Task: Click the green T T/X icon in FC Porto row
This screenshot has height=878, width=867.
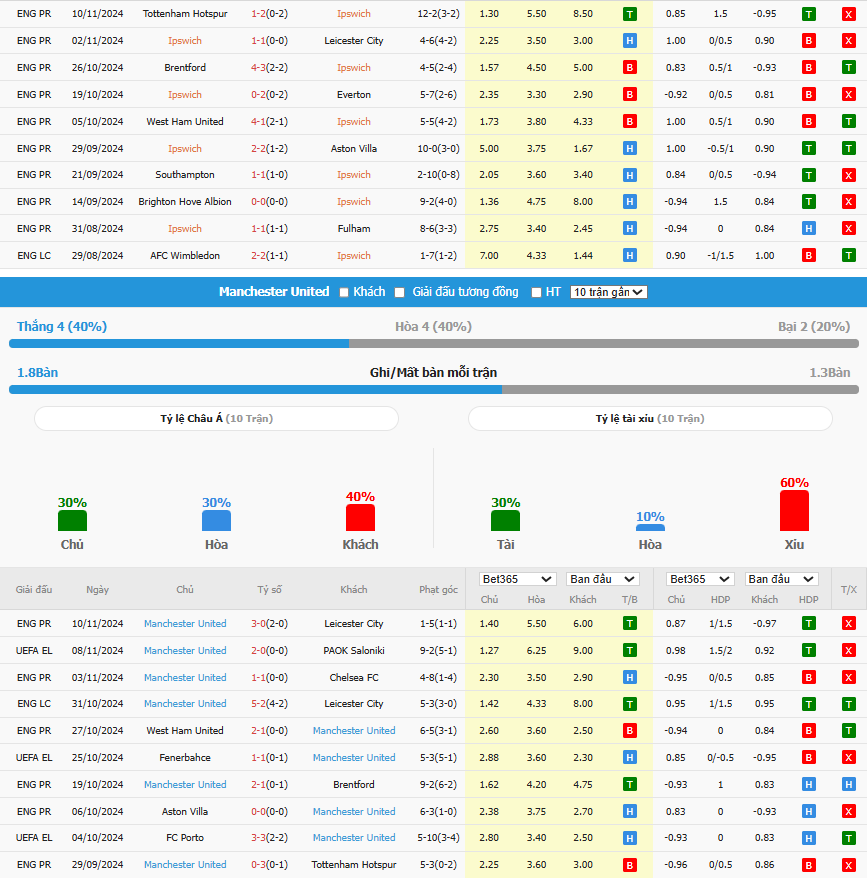Action: coord(849,838)
